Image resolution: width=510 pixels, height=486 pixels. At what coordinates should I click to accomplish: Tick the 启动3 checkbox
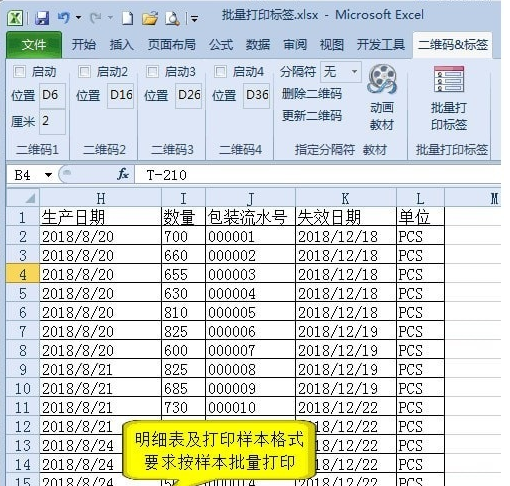coord(152,71)
